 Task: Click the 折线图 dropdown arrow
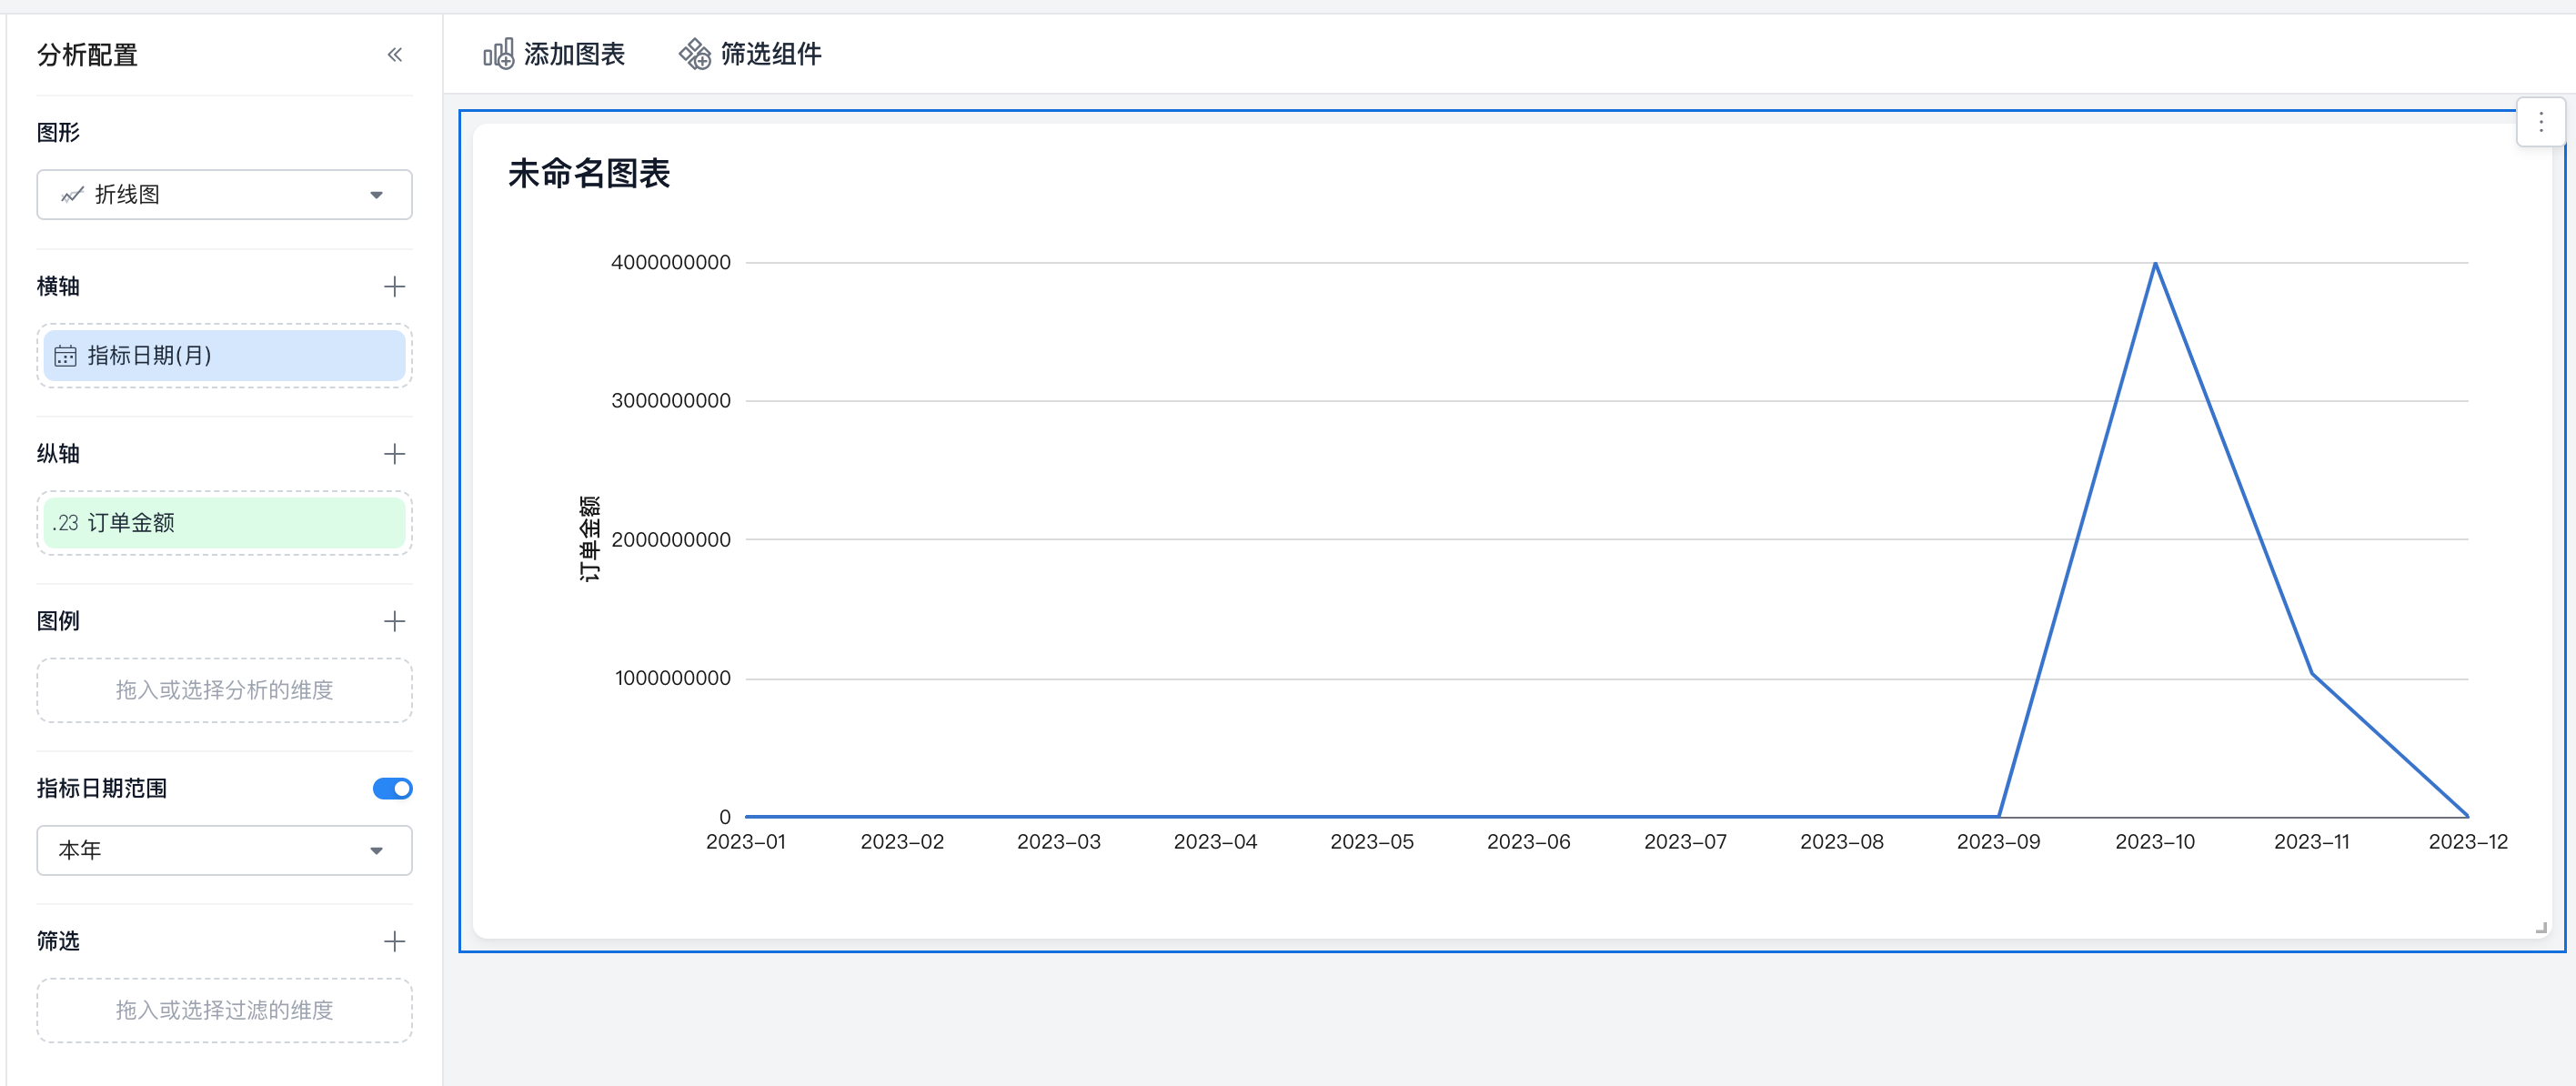376,195
